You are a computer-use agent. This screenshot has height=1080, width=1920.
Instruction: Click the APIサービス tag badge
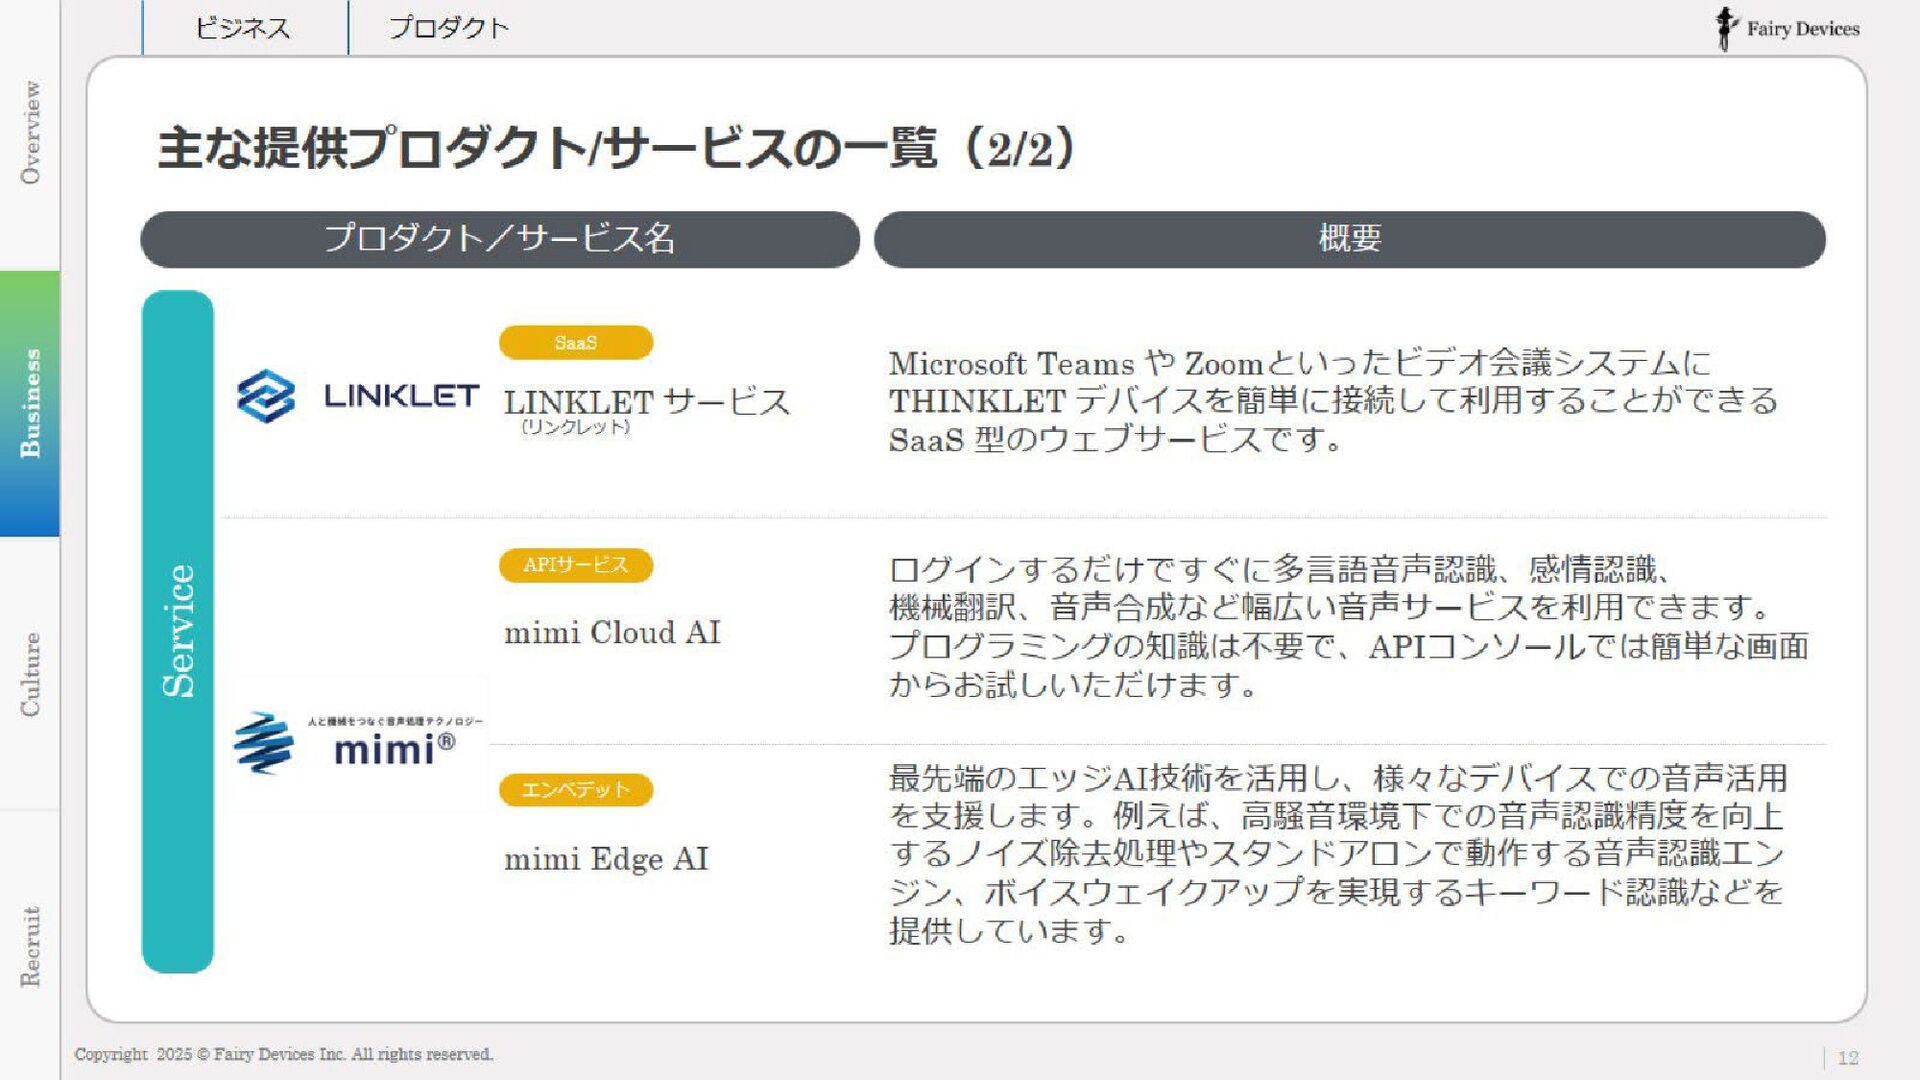coord(576,565)
